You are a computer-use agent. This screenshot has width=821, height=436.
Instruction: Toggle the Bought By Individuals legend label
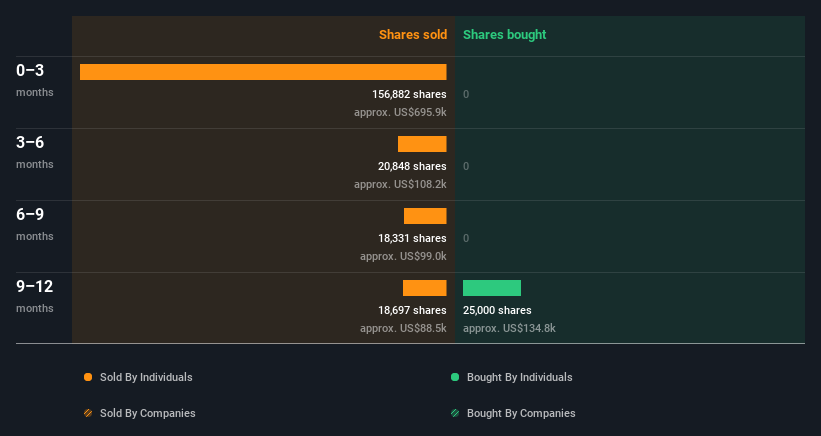tap(519, 377)
